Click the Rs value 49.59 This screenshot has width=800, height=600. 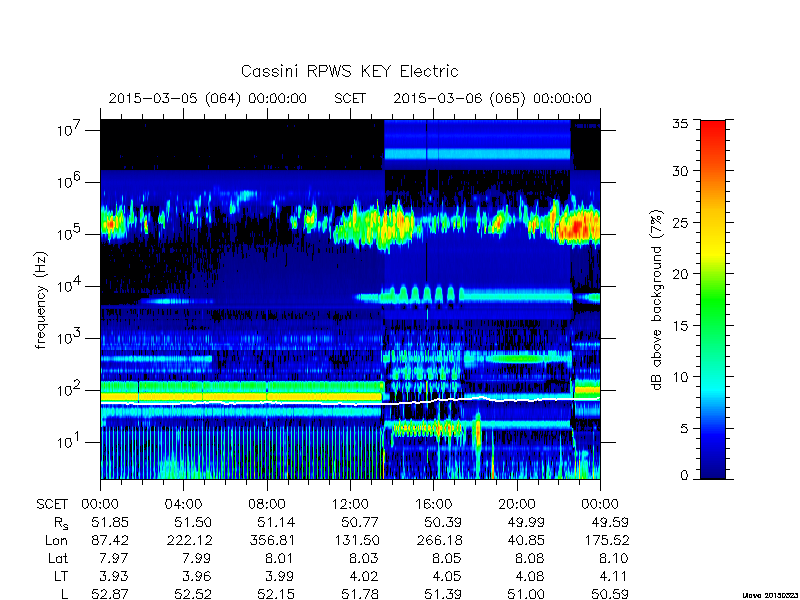pos(610,522)
